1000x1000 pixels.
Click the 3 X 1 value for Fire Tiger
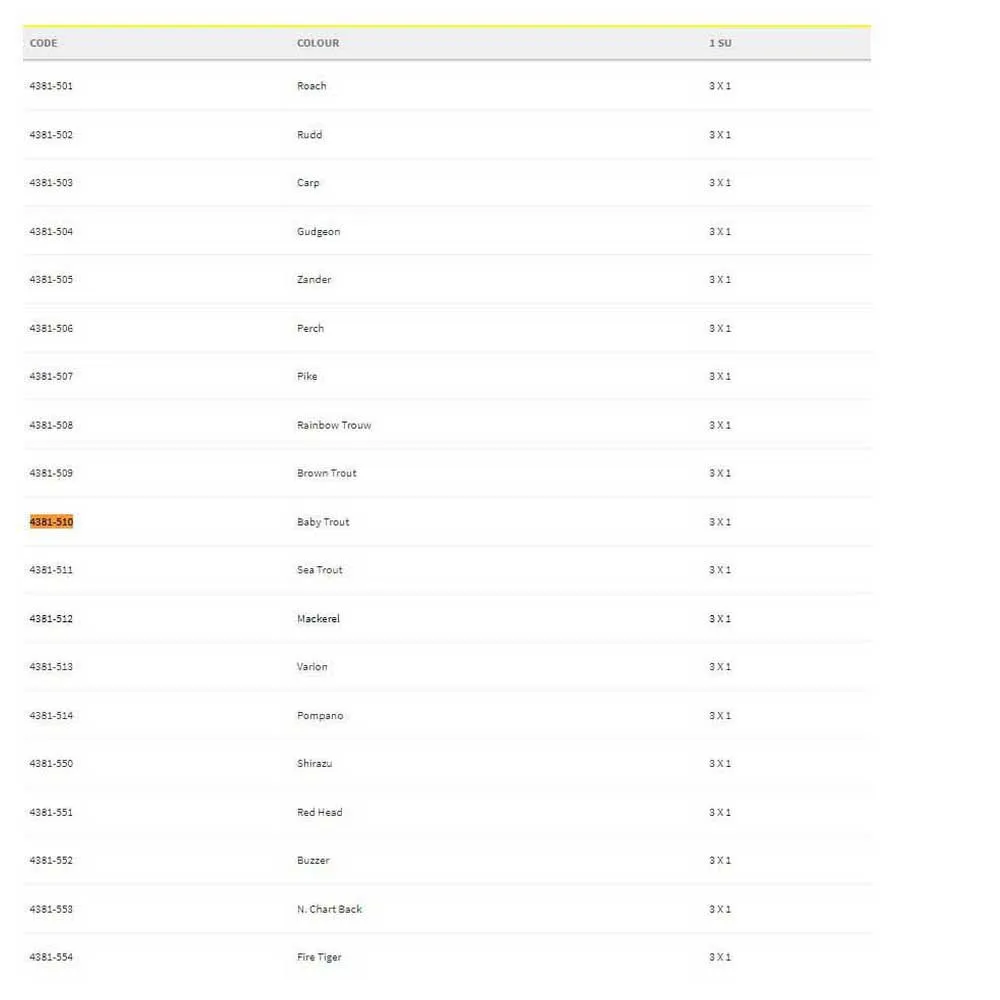(720, 957)
